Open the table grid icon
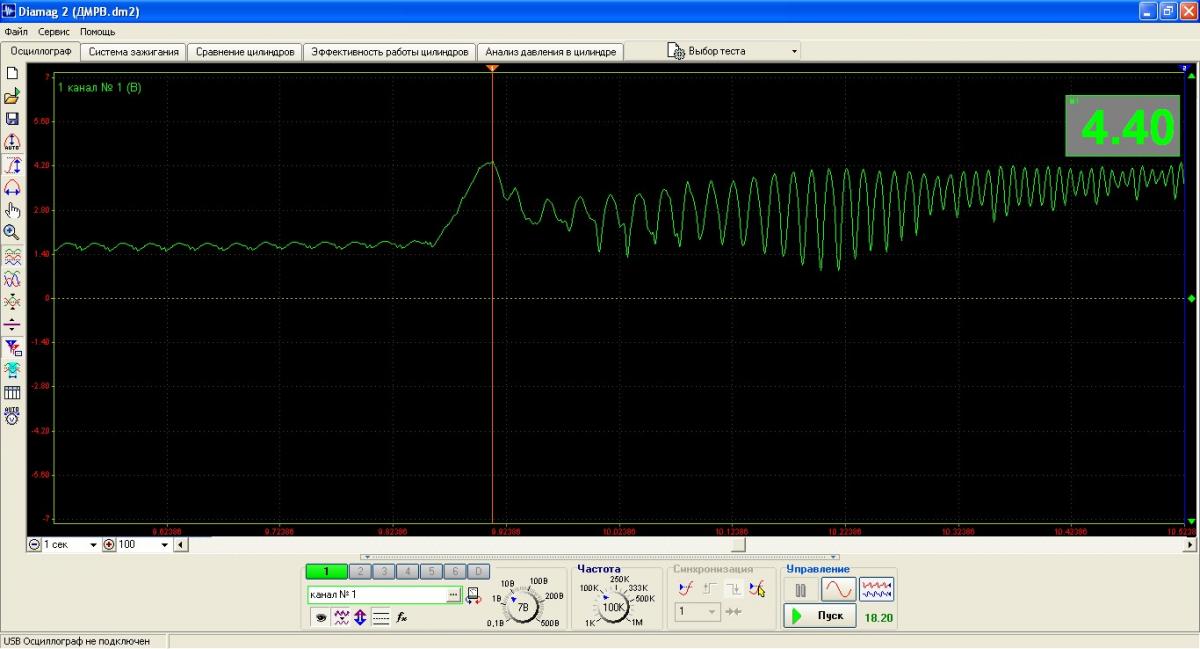1200x649 pixels. (x=12, y=392)
